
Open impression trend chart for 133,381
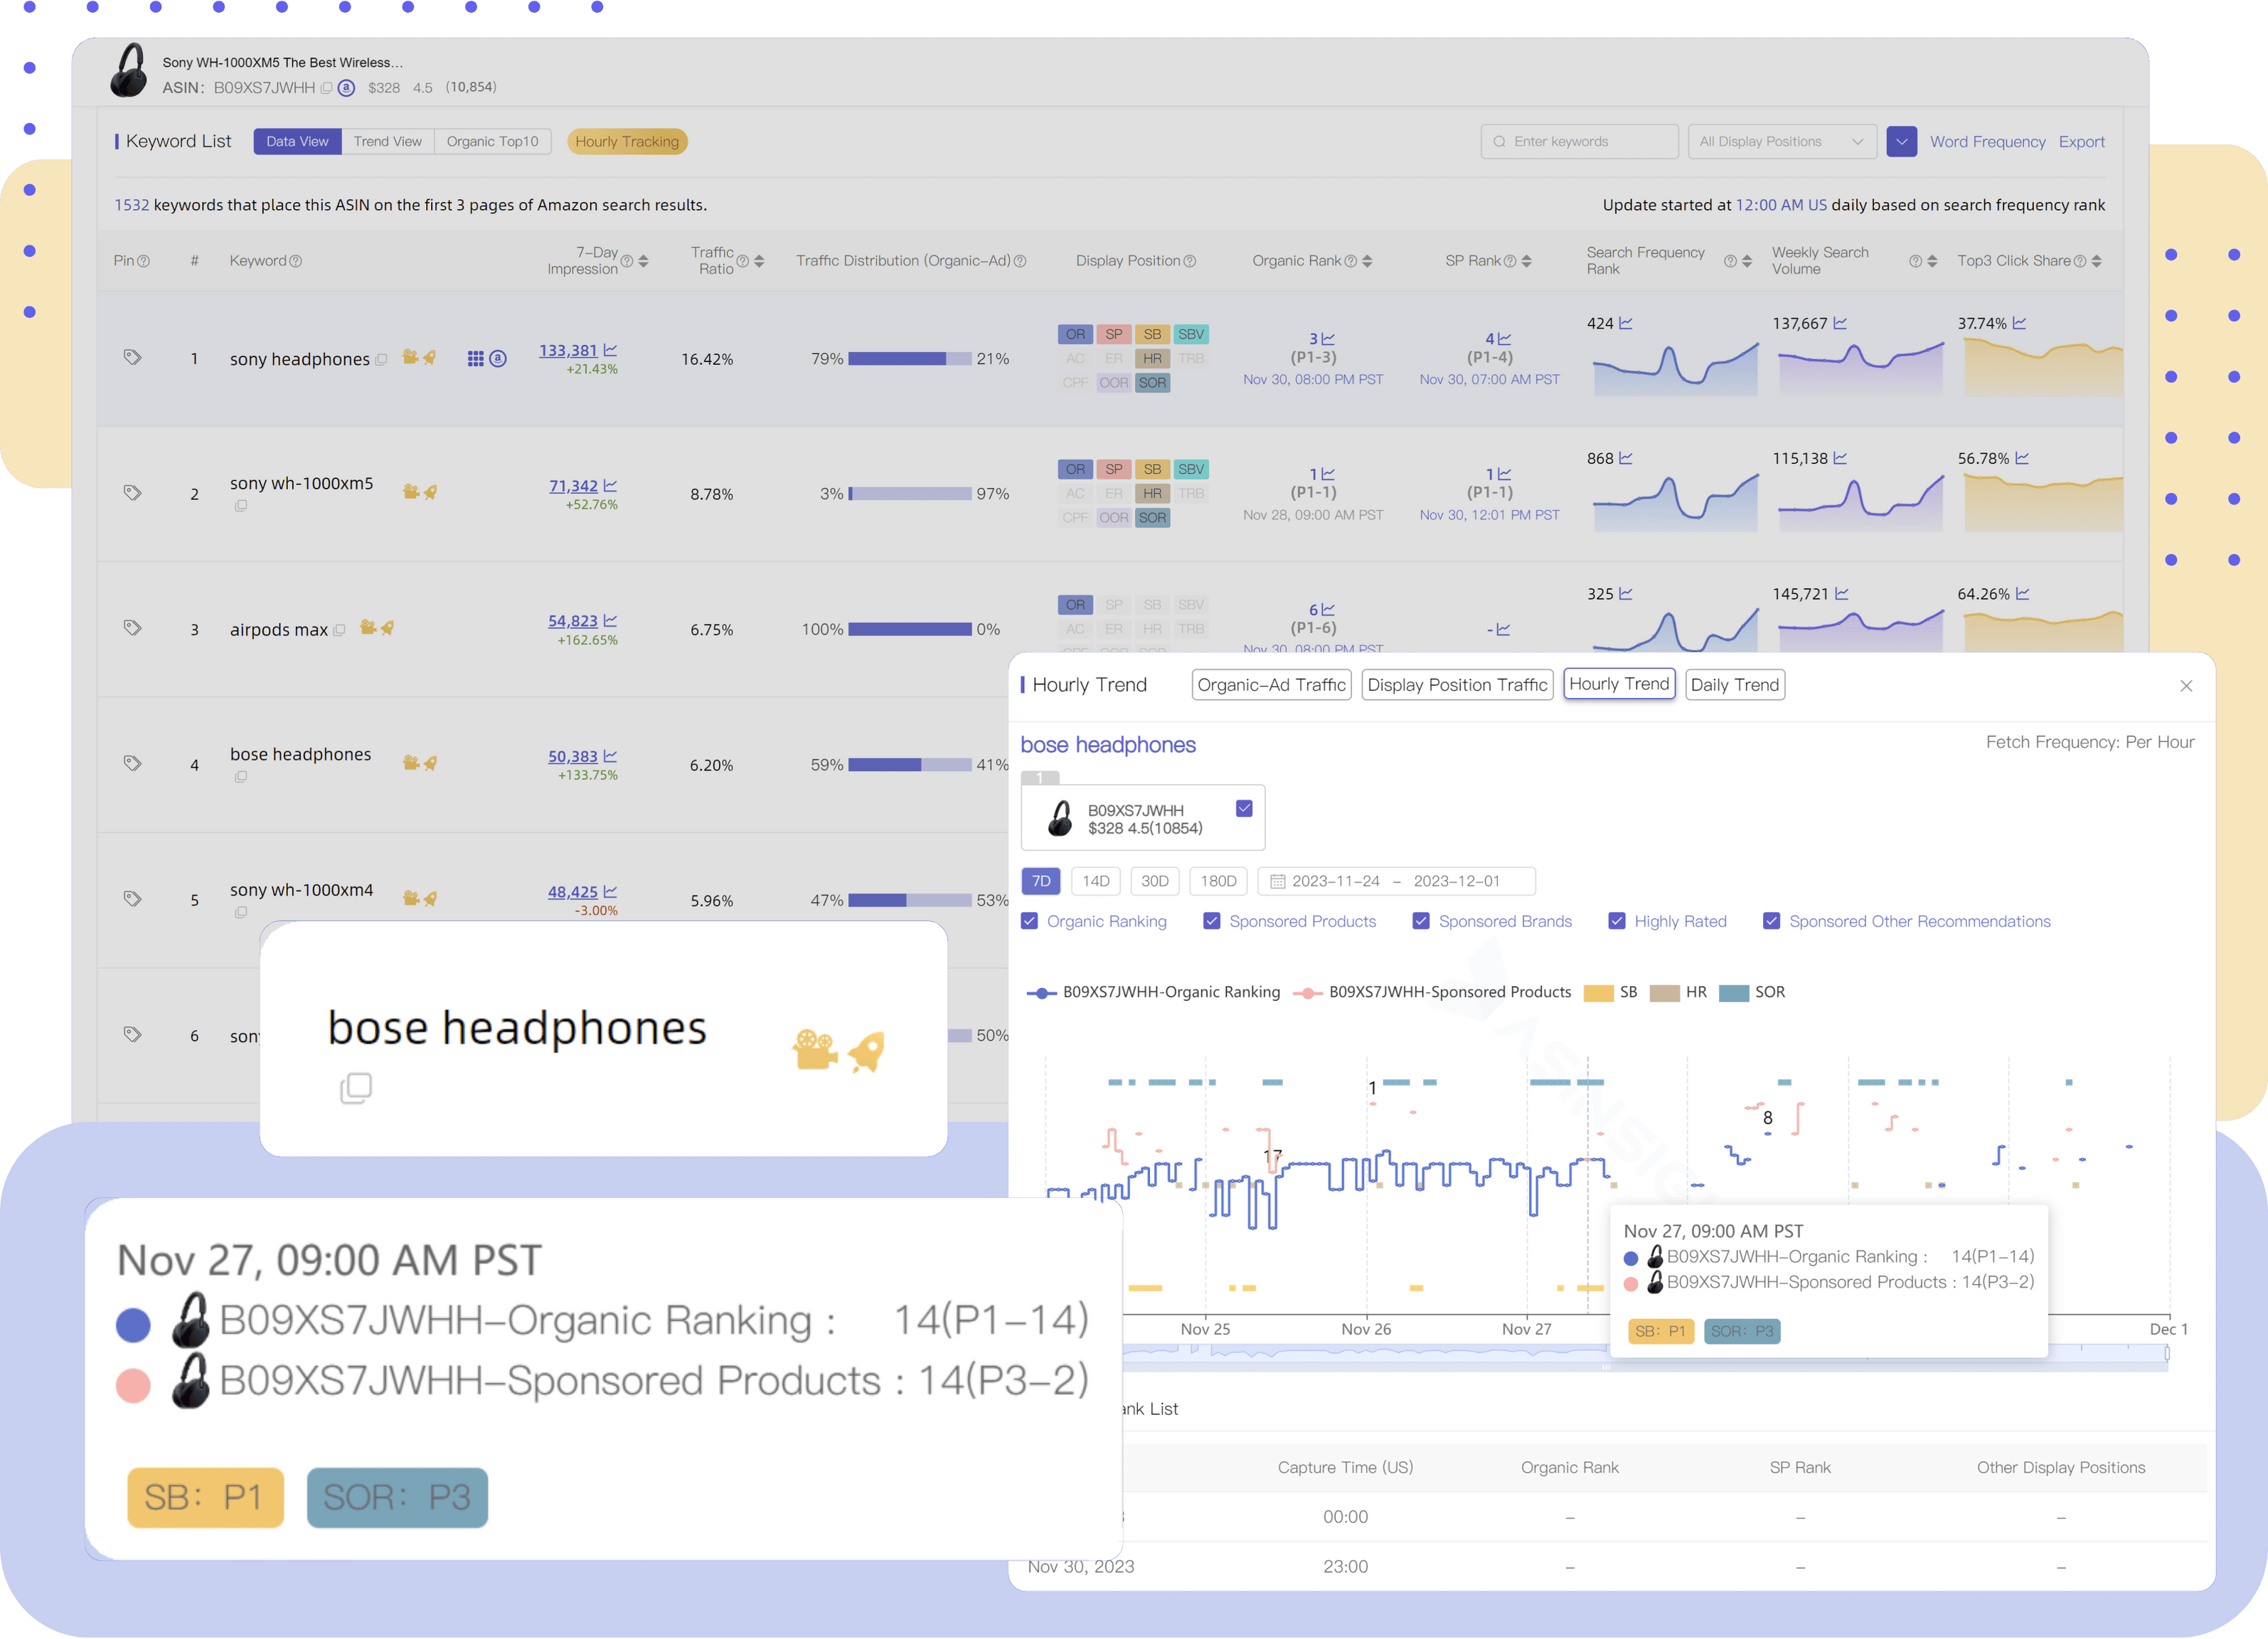point(610,350)
